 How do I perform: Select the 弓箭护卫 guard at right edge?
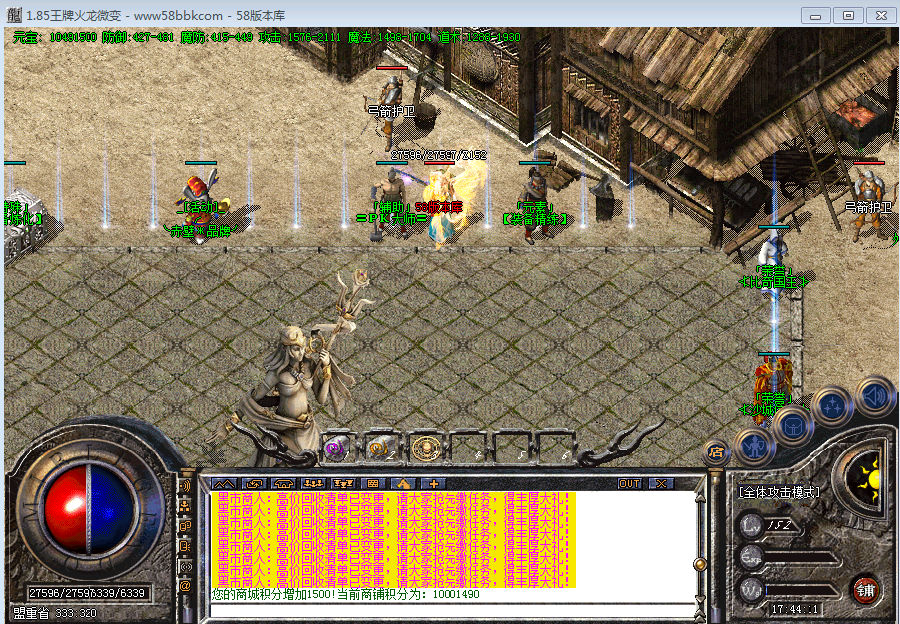point(868,204)
